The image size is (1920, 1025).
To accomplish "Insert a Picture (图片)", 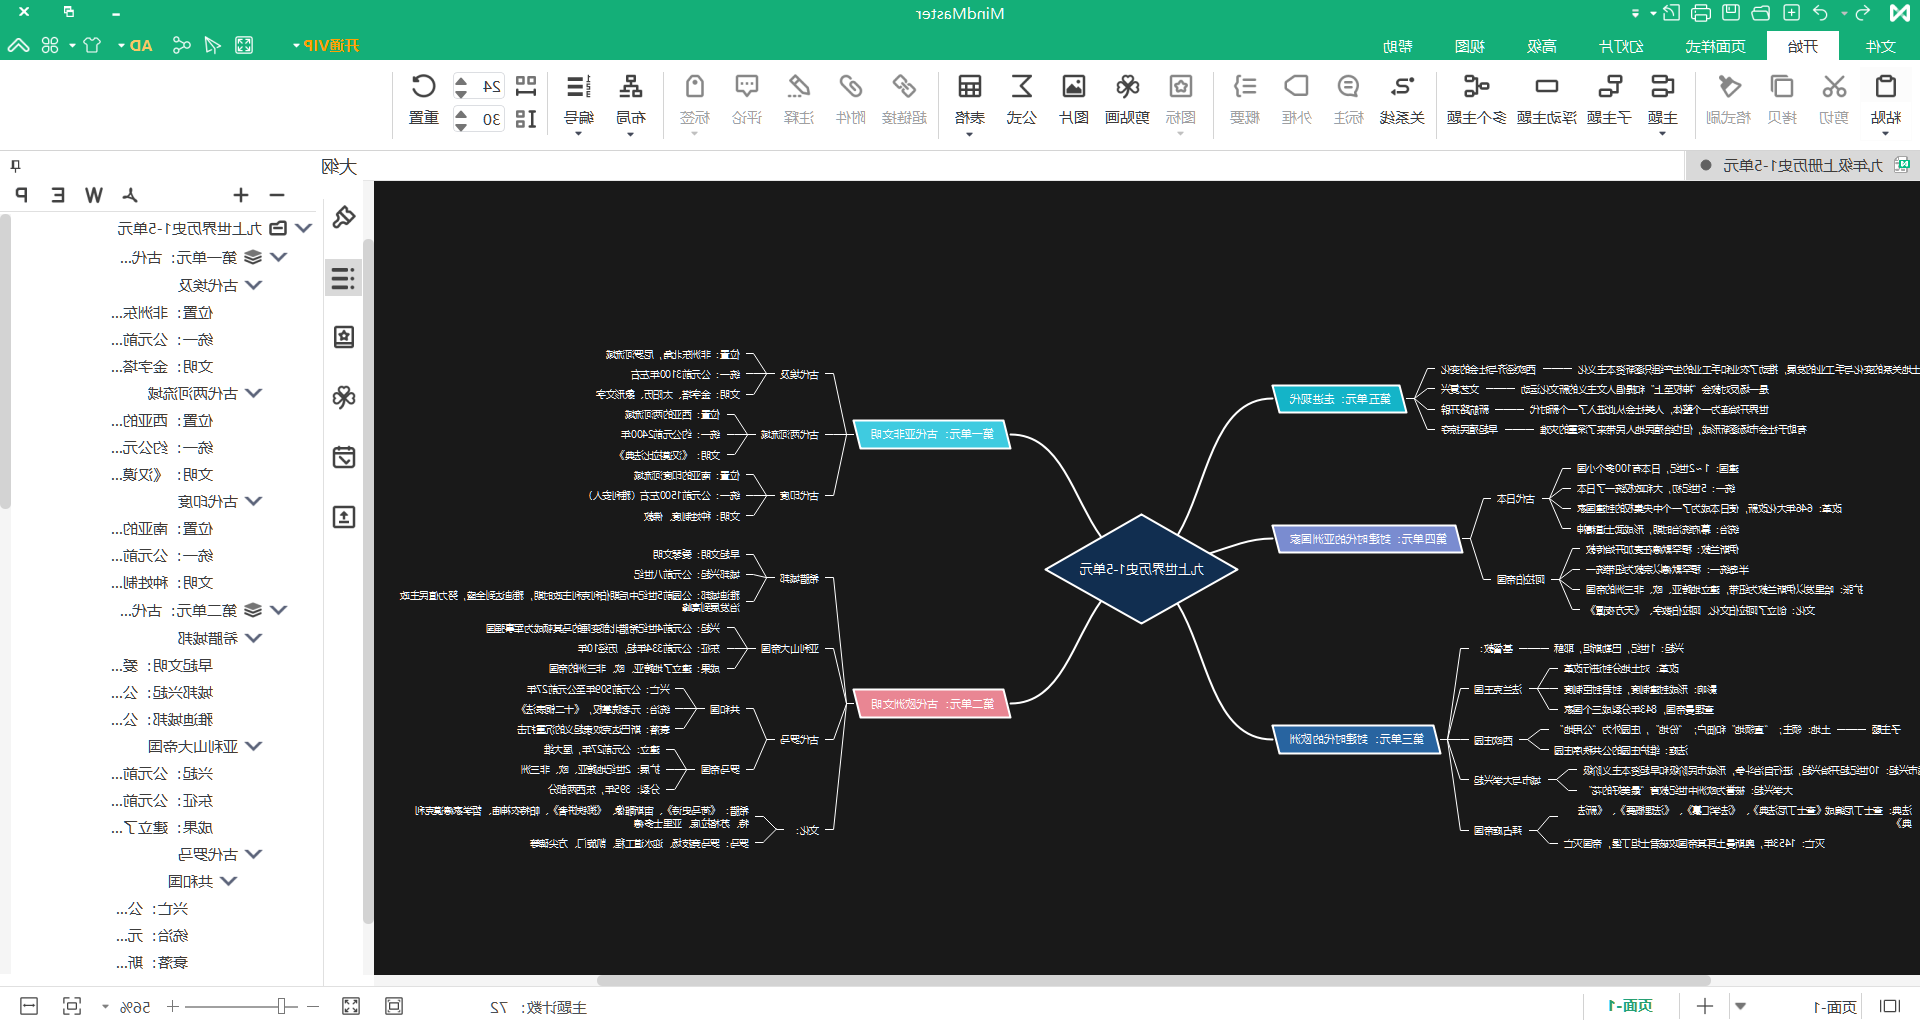I will point(1074,99).
